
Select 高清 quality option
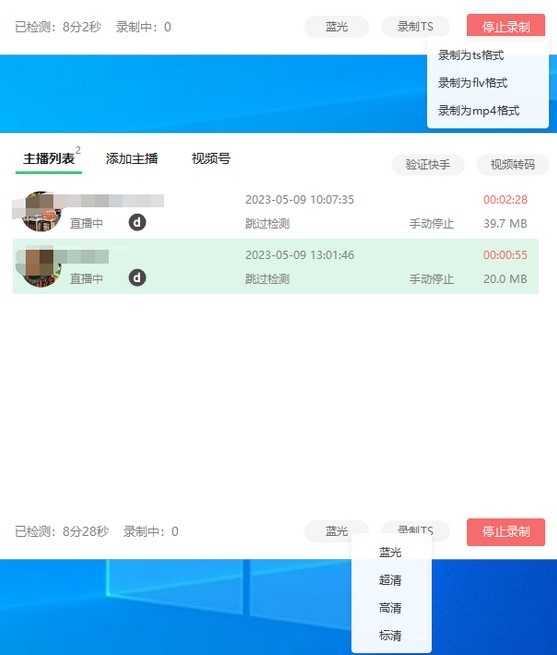pos(390,608)
